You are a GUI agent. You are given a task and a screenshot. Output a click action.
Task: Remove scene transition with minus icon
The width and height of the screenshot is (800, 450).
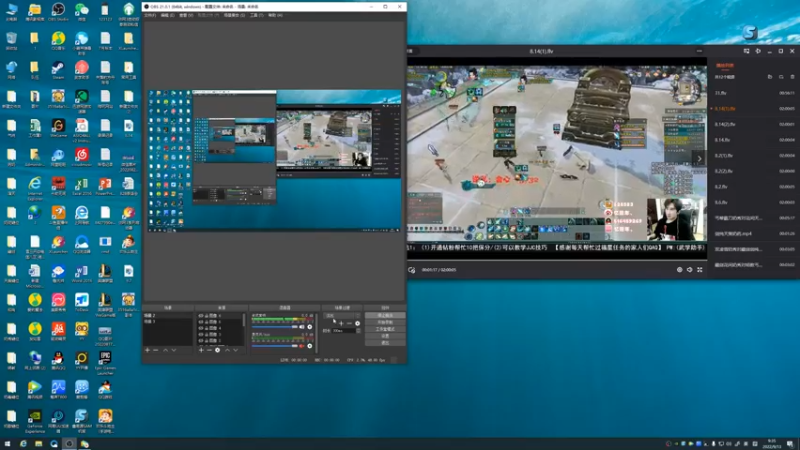(349, 323)
